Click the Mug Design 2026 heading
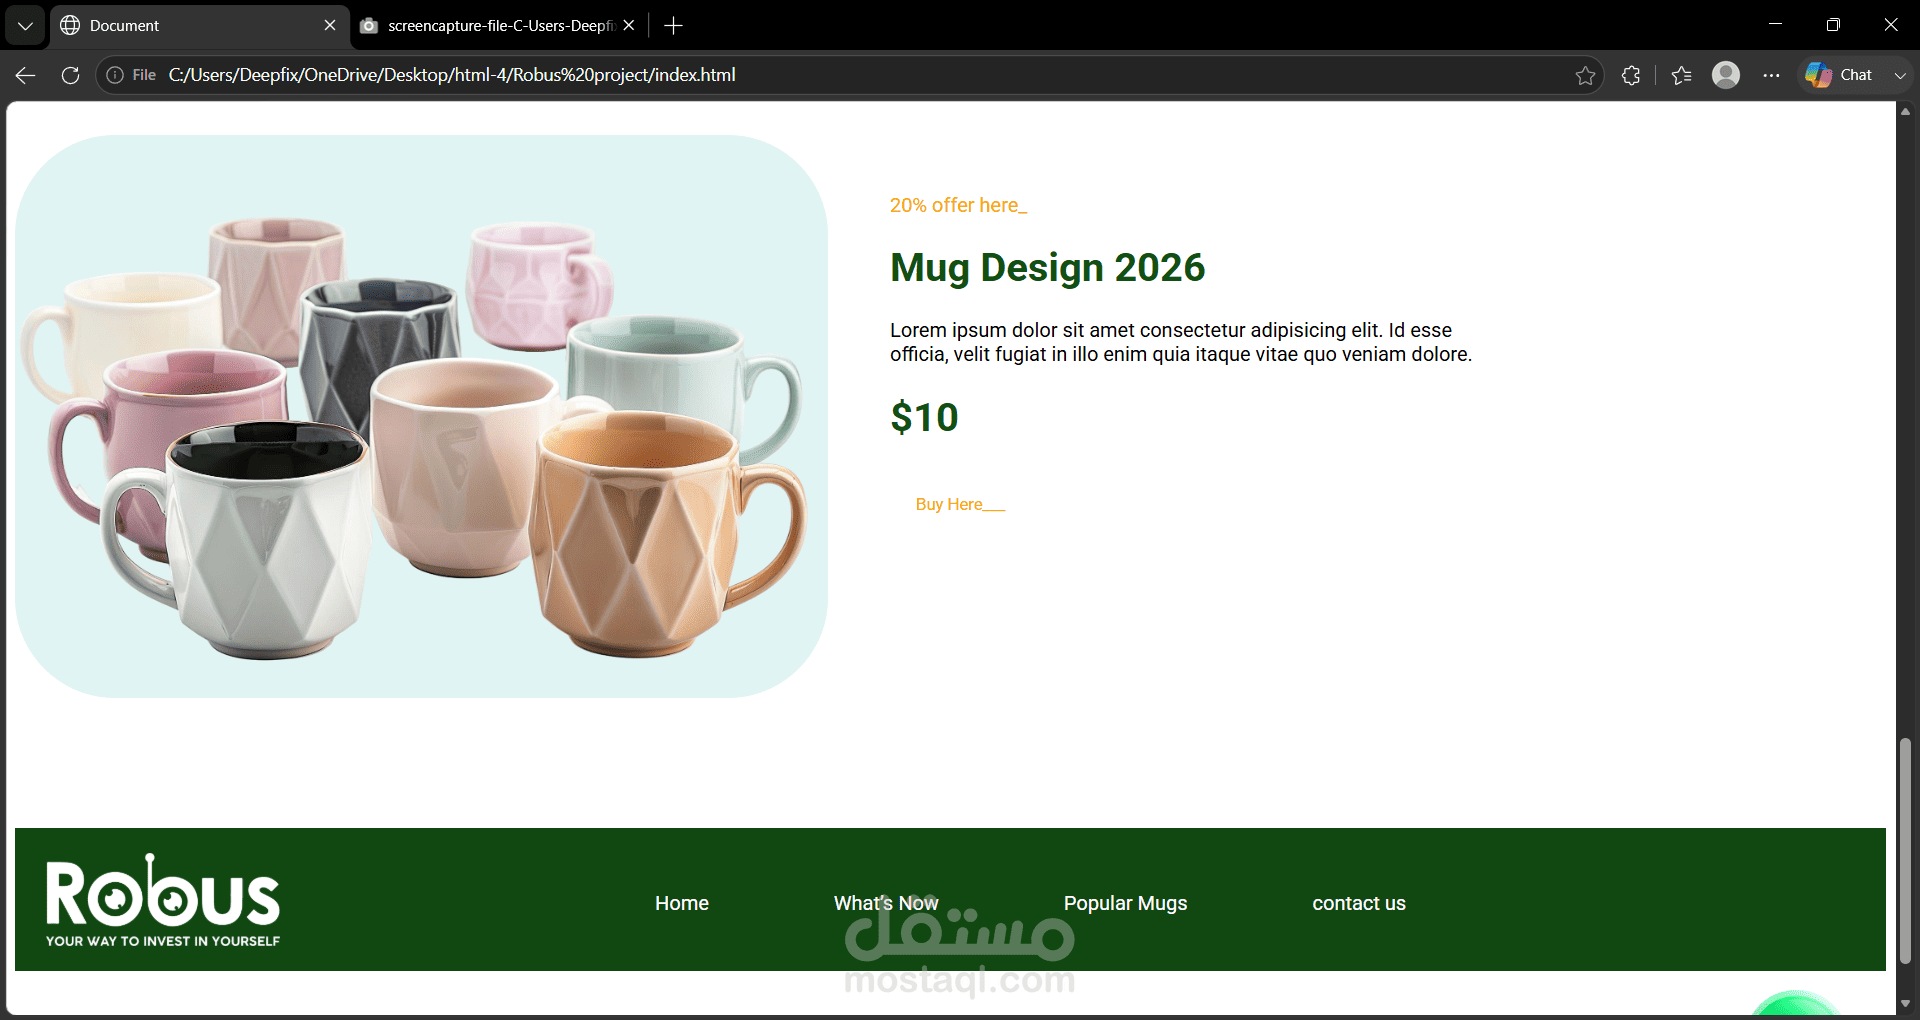1920x1020 pixels. point(1048,267)
